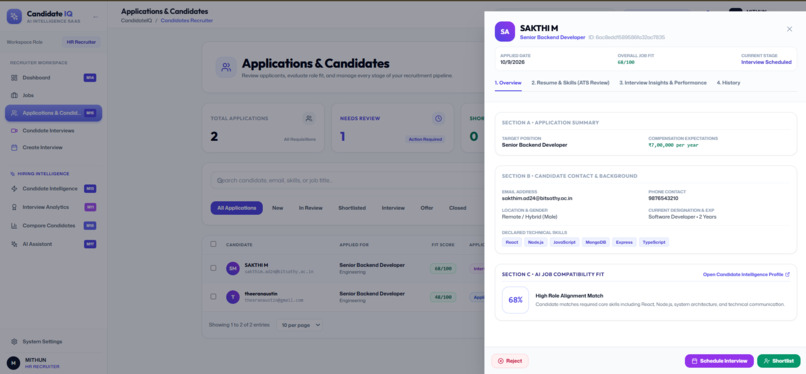
Task: Focus the candidate search field
Action: click(x=347, y=180)
